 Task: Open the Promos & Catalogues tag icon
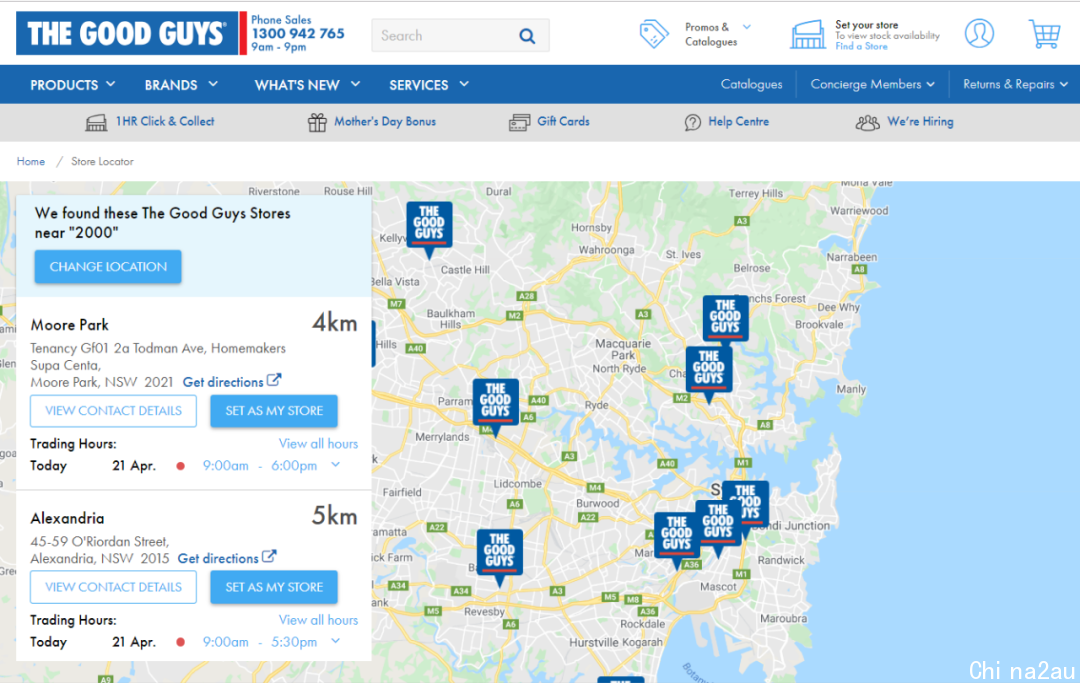coord(654,34)
